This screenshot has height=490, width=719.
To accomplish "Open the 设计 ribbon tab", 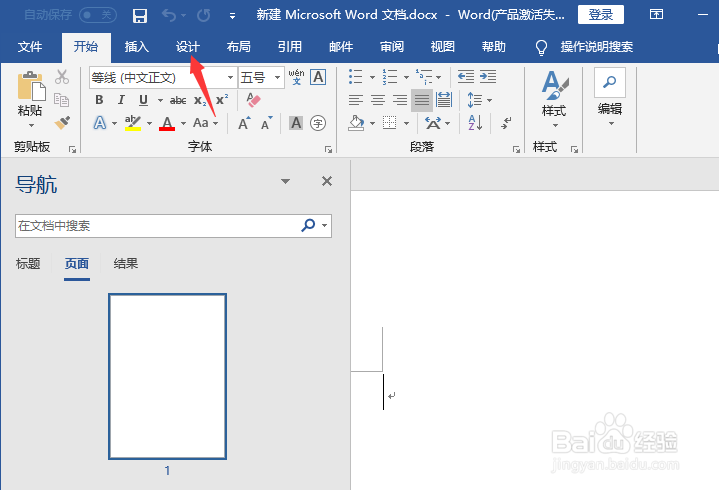I will pos(188,47).
